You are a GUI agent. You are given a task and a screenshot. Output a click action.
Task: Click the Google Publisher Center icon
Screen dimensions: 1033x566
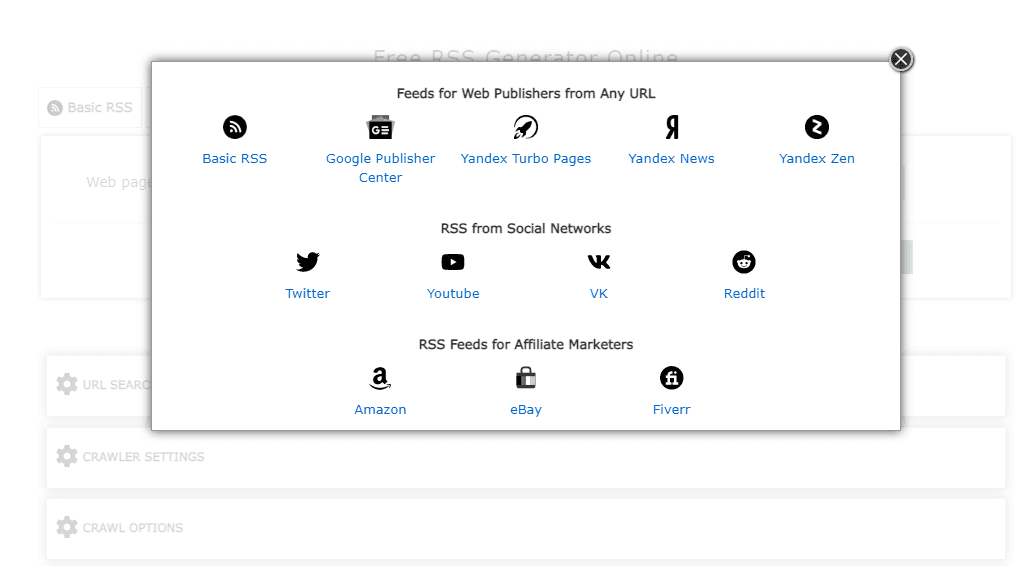point(380,127)
